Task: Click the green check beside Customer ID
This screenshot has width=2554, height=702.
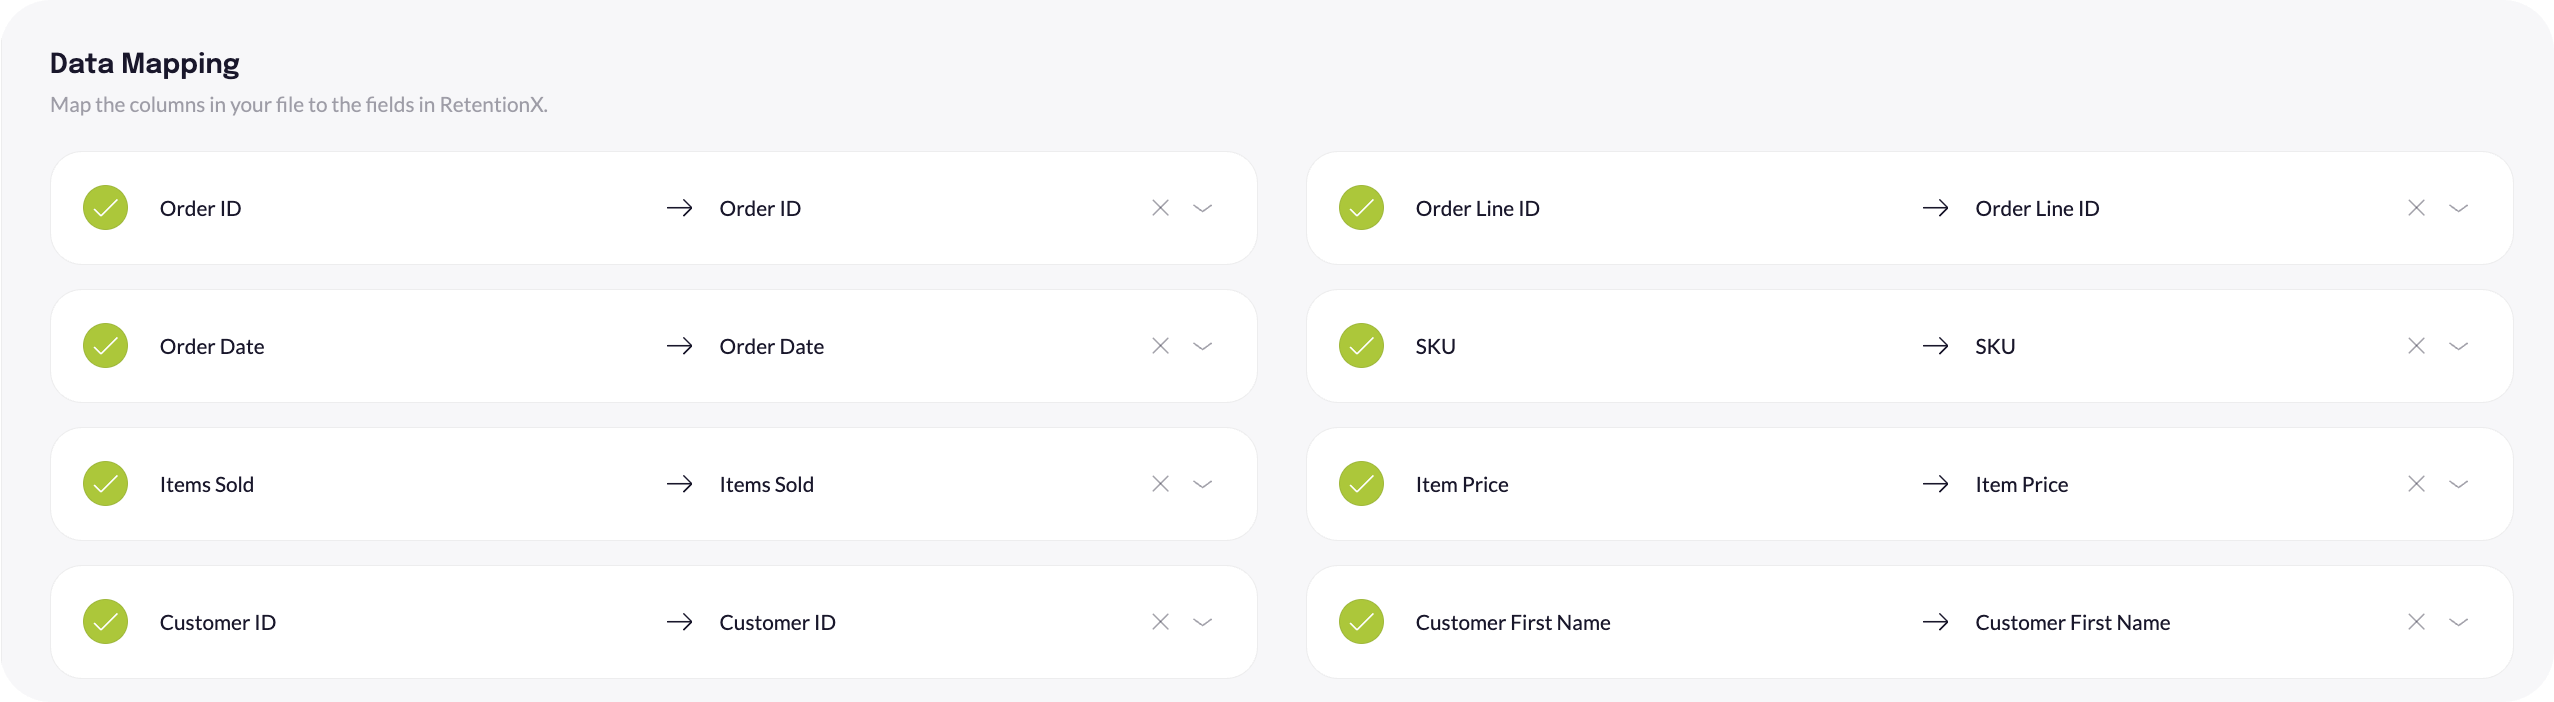Action: pos(105,622)
